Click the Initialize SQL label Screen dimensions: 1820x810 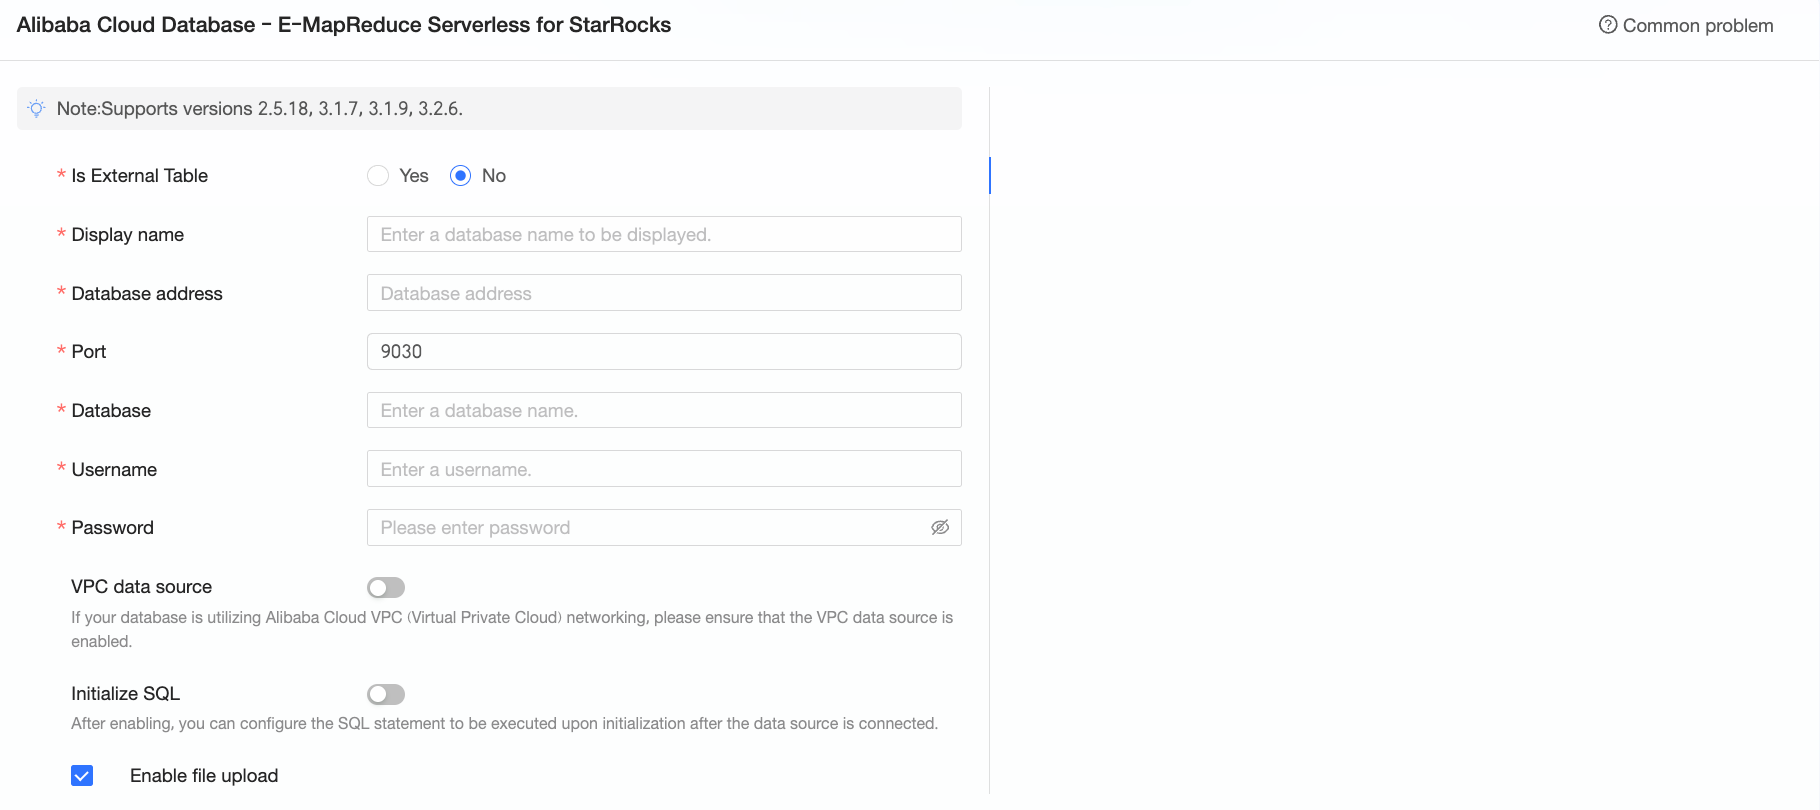(125, 693)
